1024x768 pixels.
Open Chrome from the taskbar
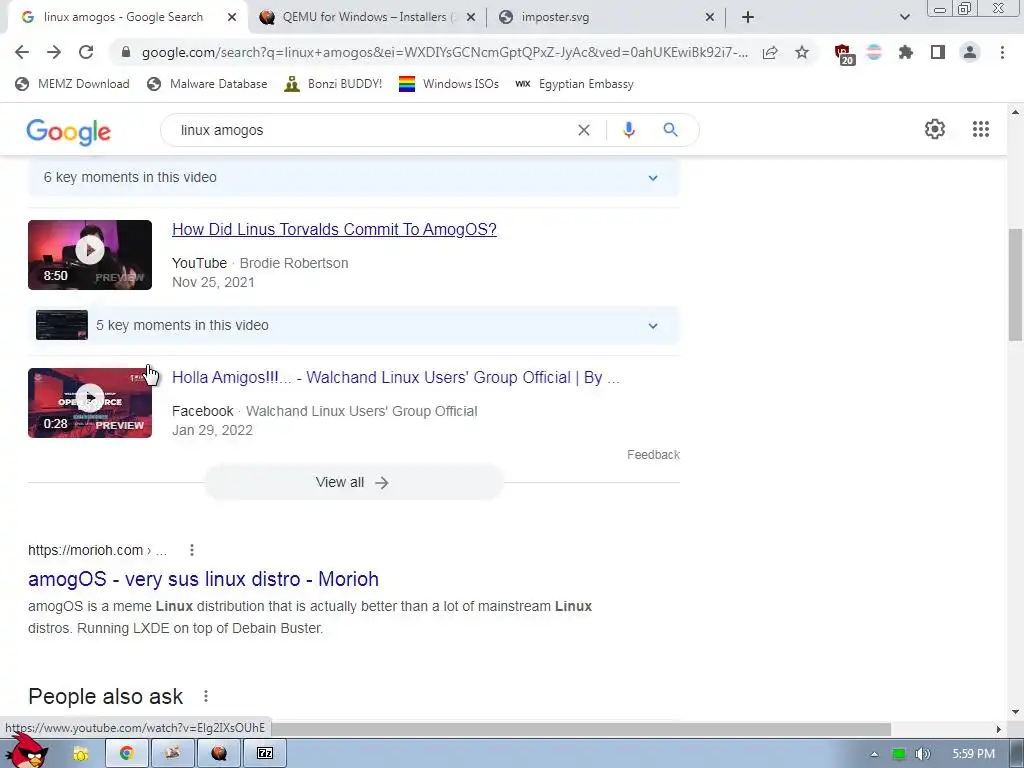point(126,753)
